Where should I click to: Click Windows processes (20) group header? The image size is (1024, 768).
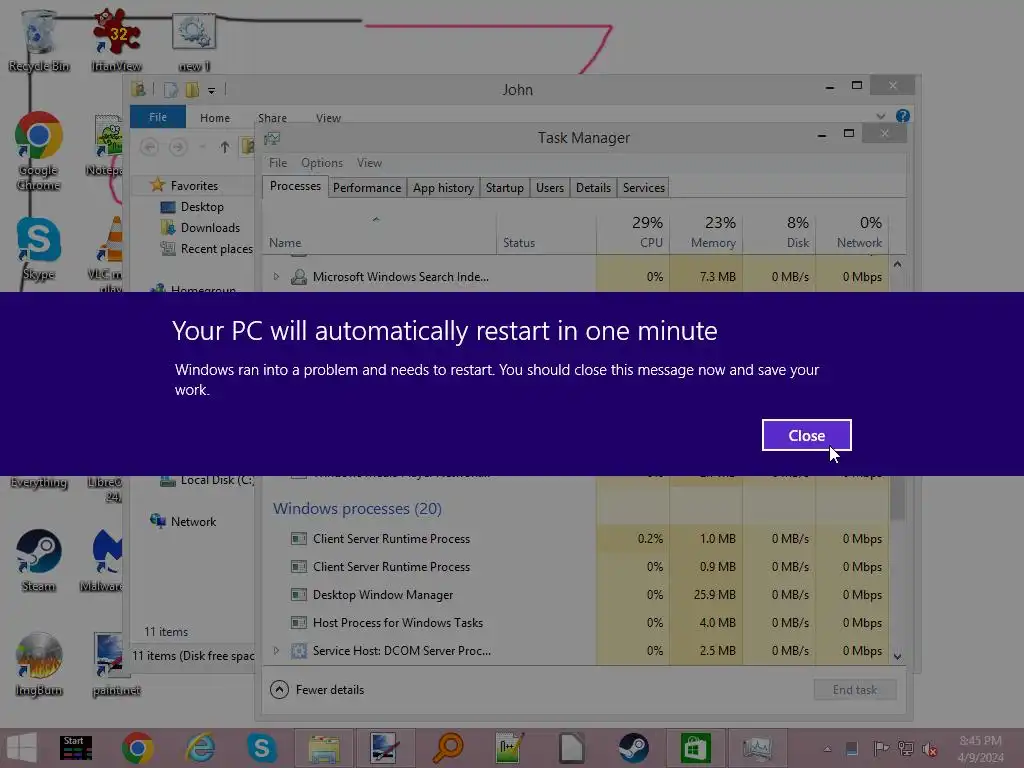click(357, 509)
